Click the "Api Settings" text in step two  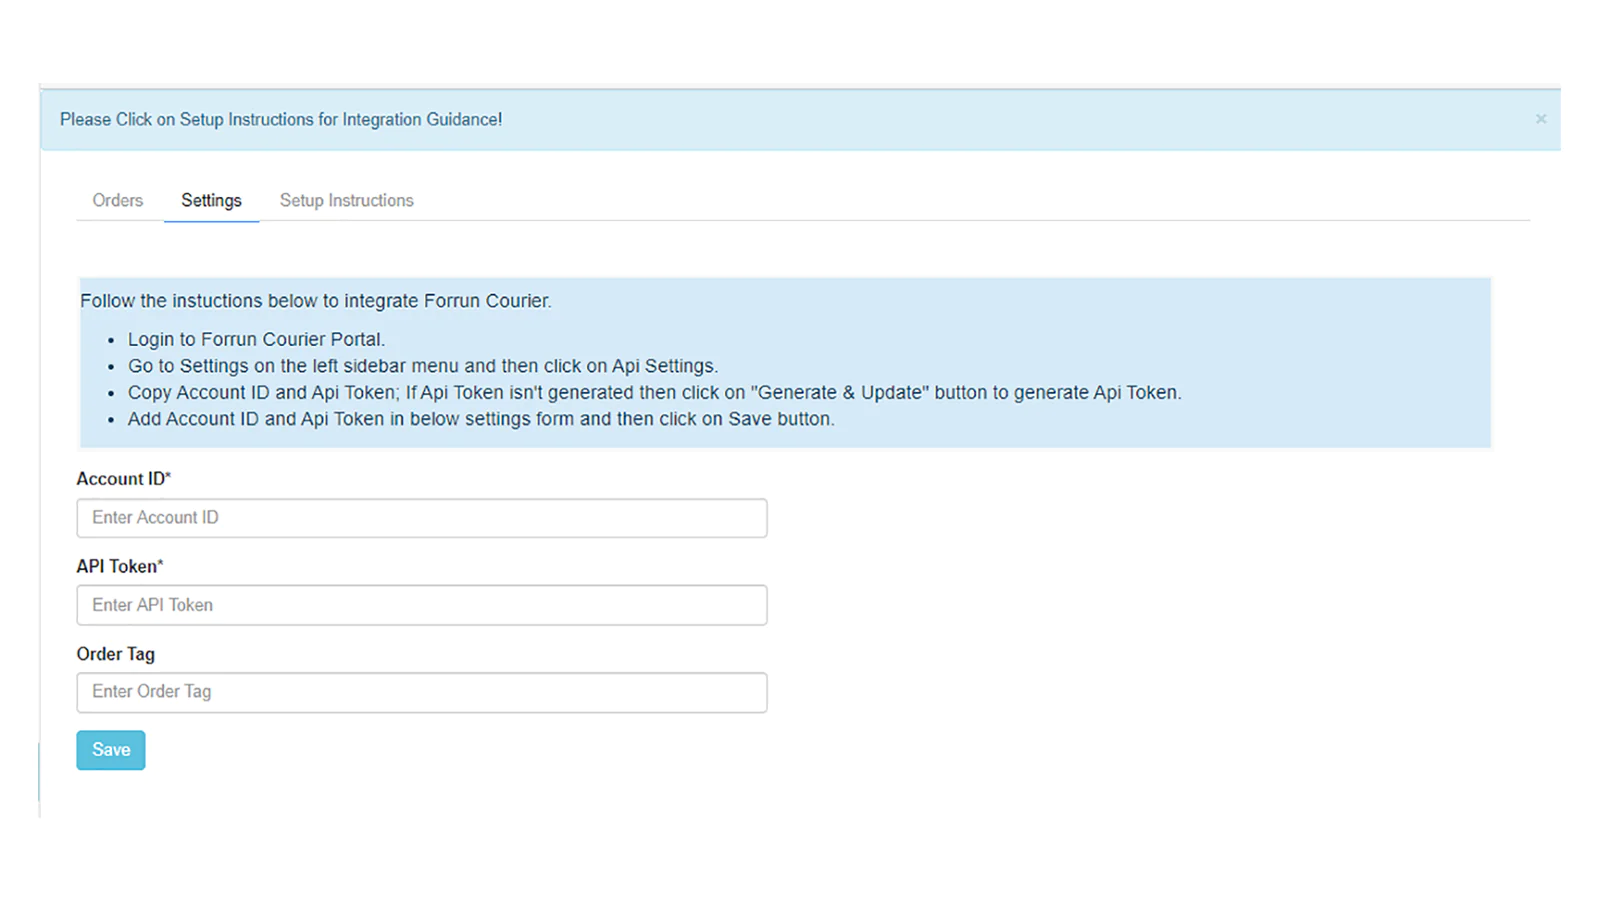(x=664, y=366)
